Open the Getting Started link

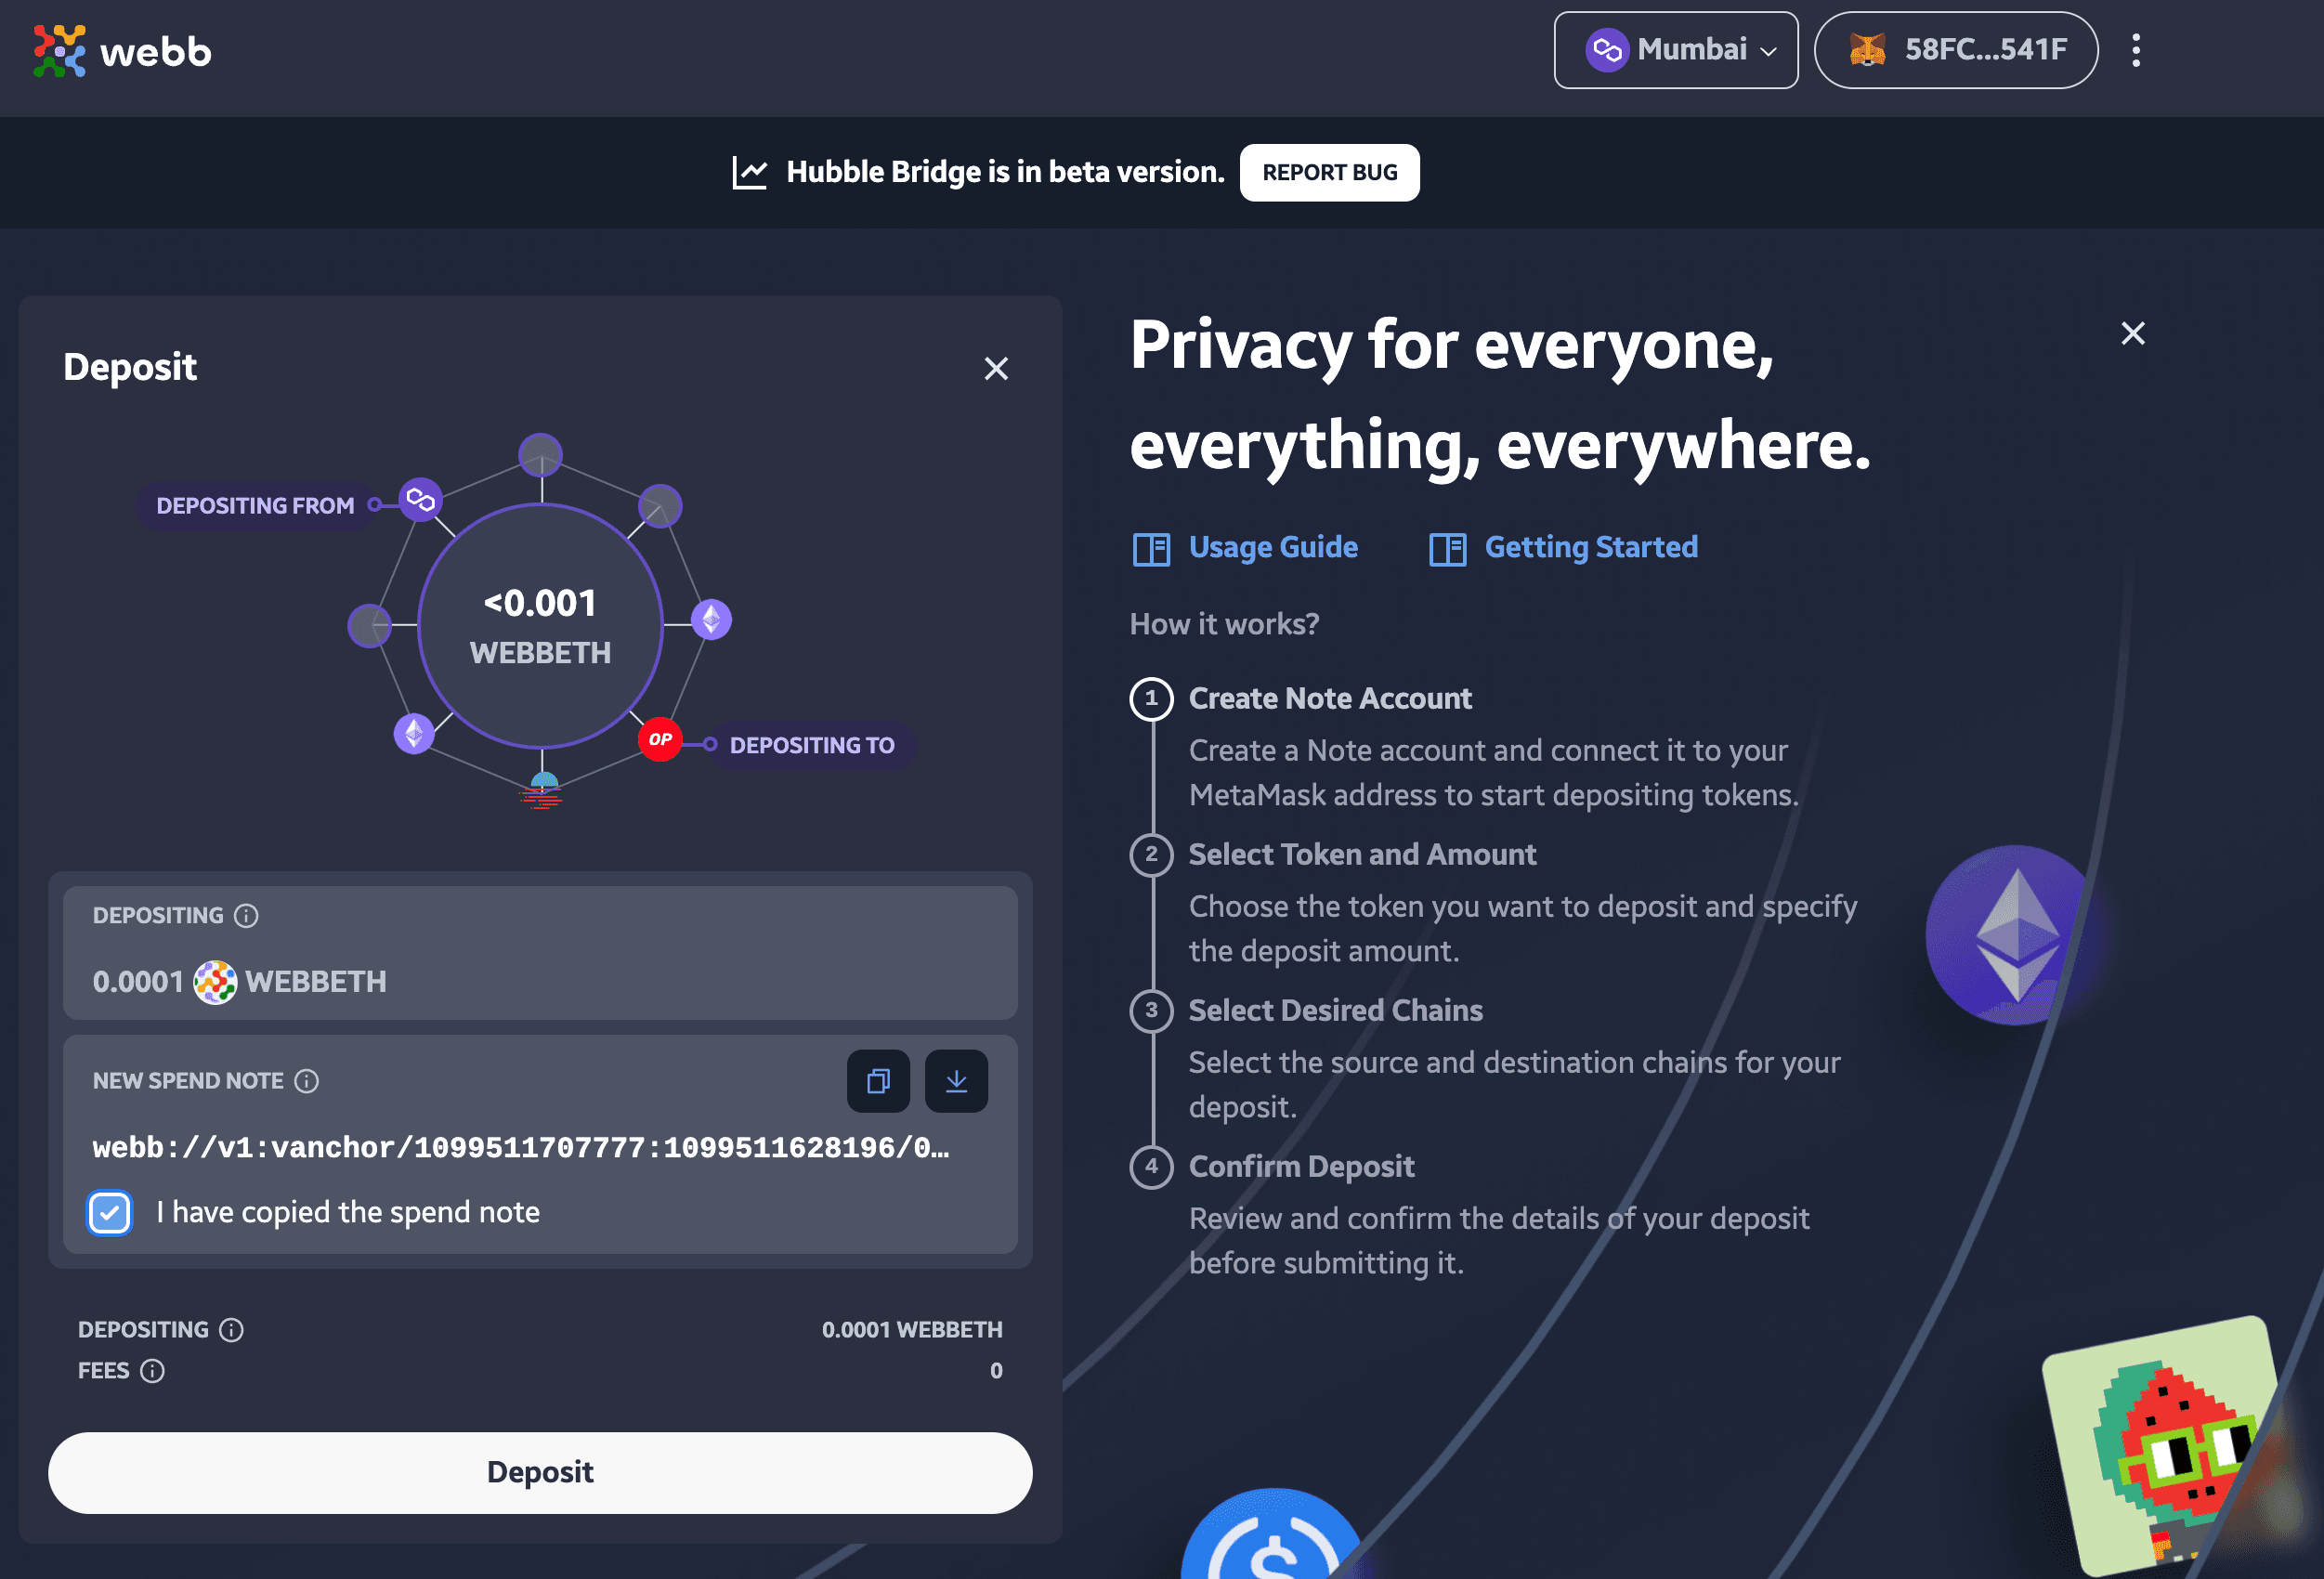tap(1590, 547)
